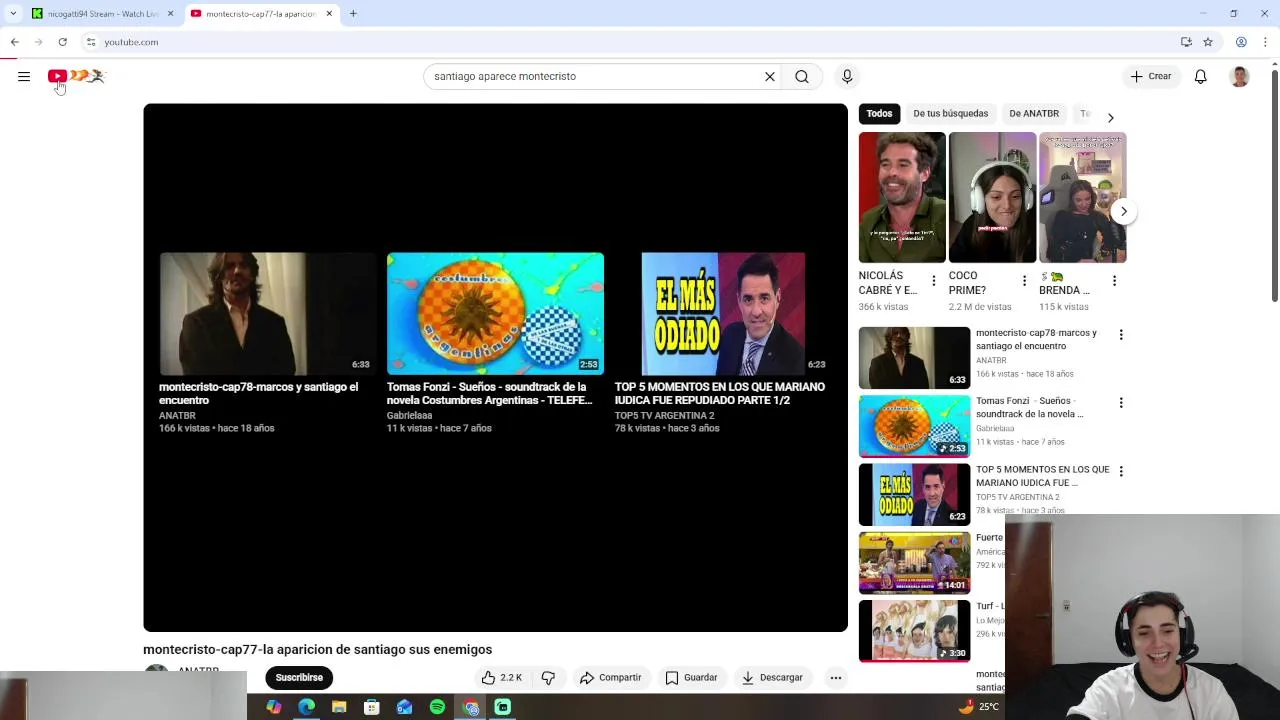Open options for sidebar Tomas Fonzi video
This screenshot has width=1280, height=720.
[x=1121, y=403]
